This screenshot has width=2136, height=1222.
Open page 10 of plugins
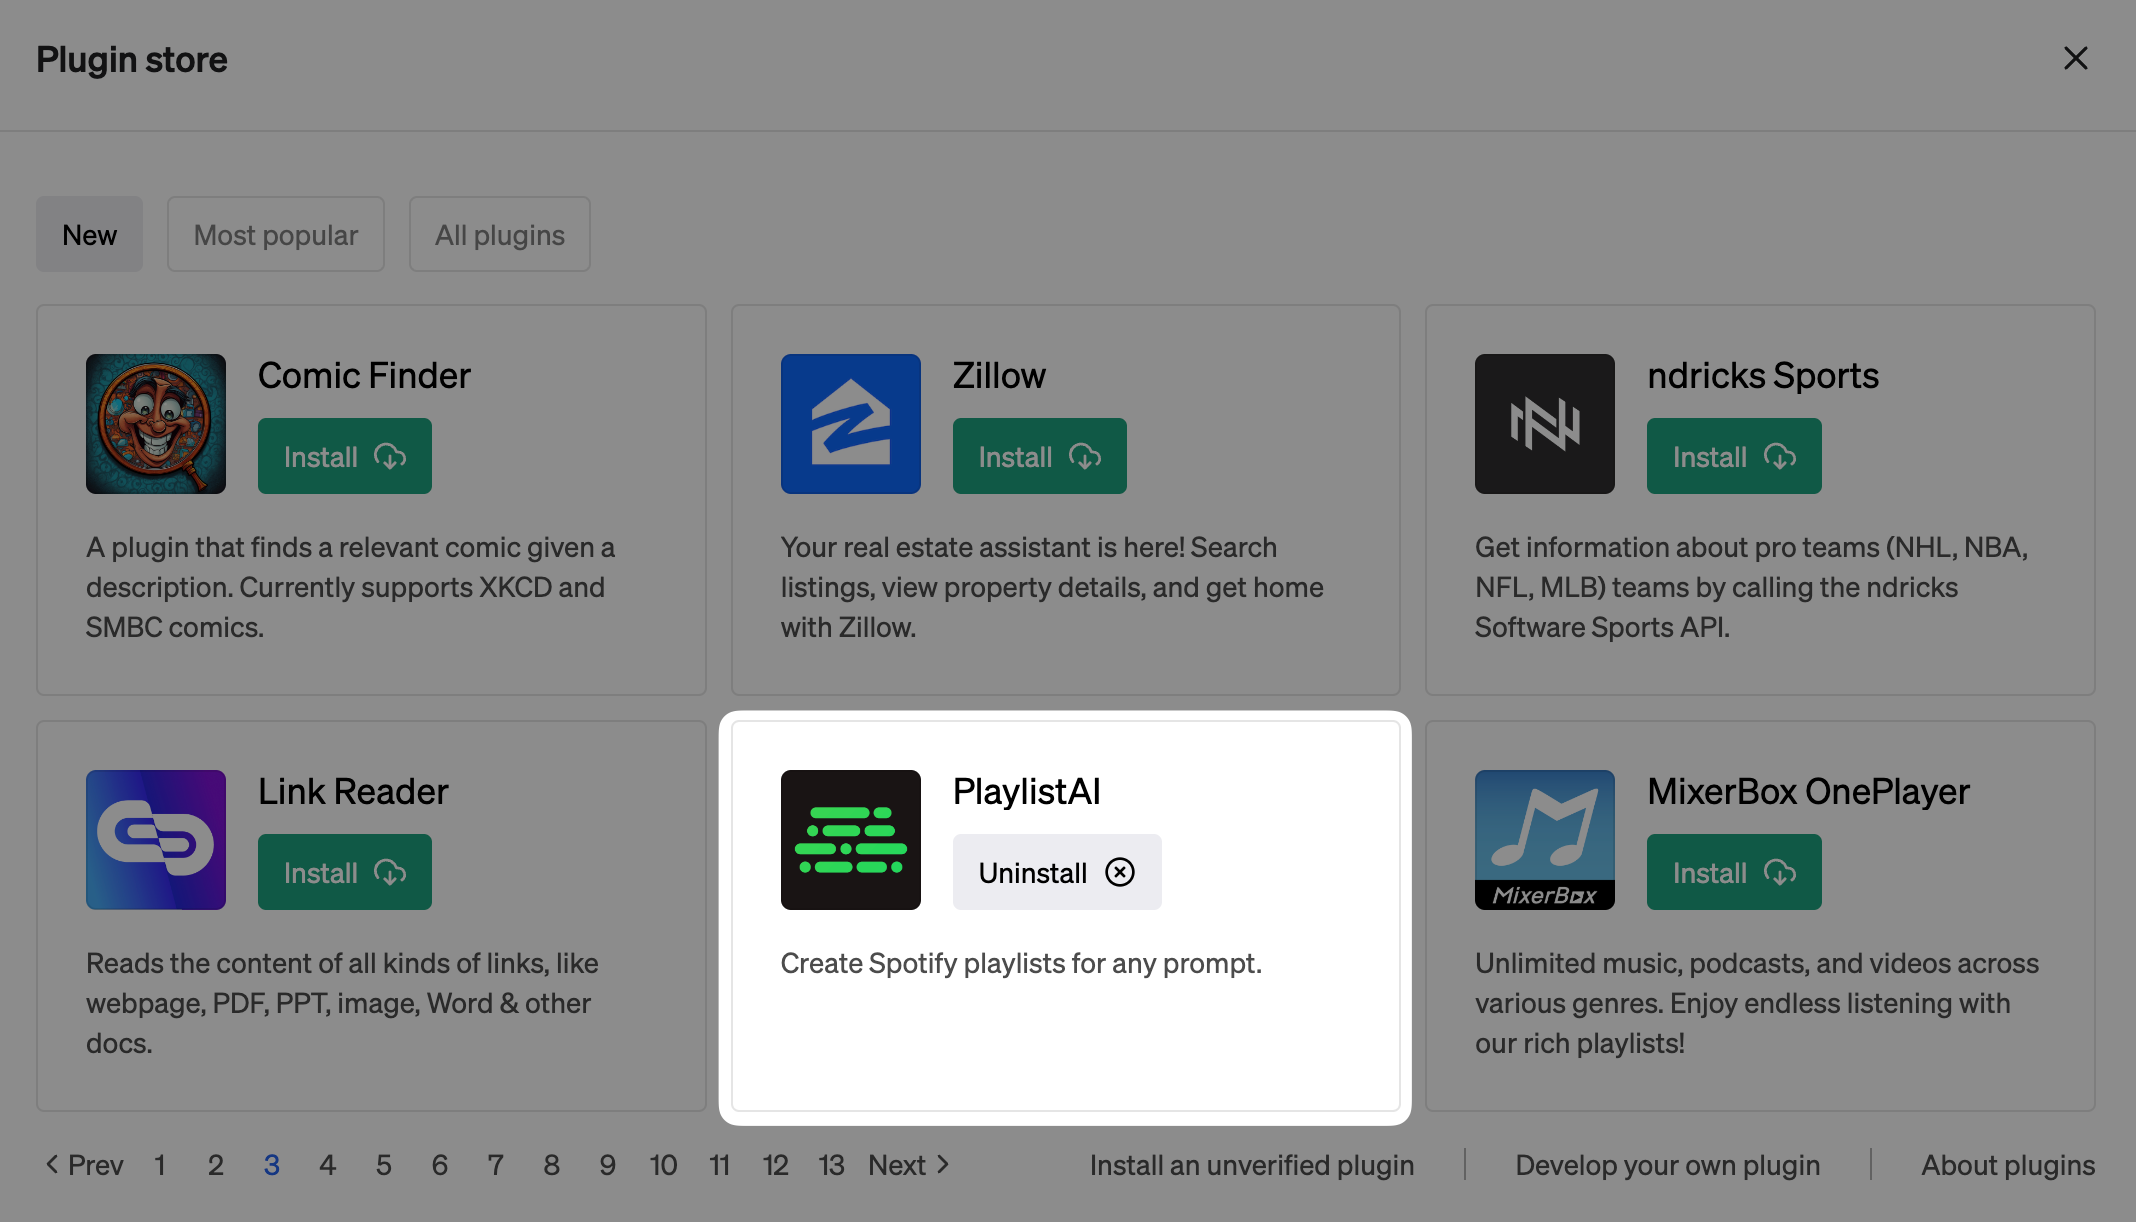click(x=664, y=1165)
